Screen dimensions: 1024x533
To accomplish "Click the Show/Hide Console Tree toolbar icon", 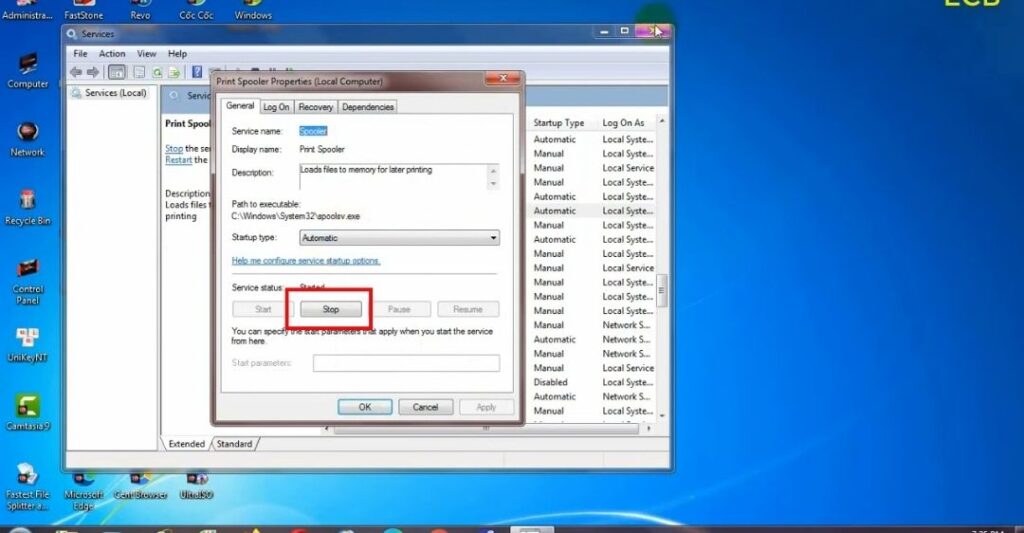I will coord(117,72).
